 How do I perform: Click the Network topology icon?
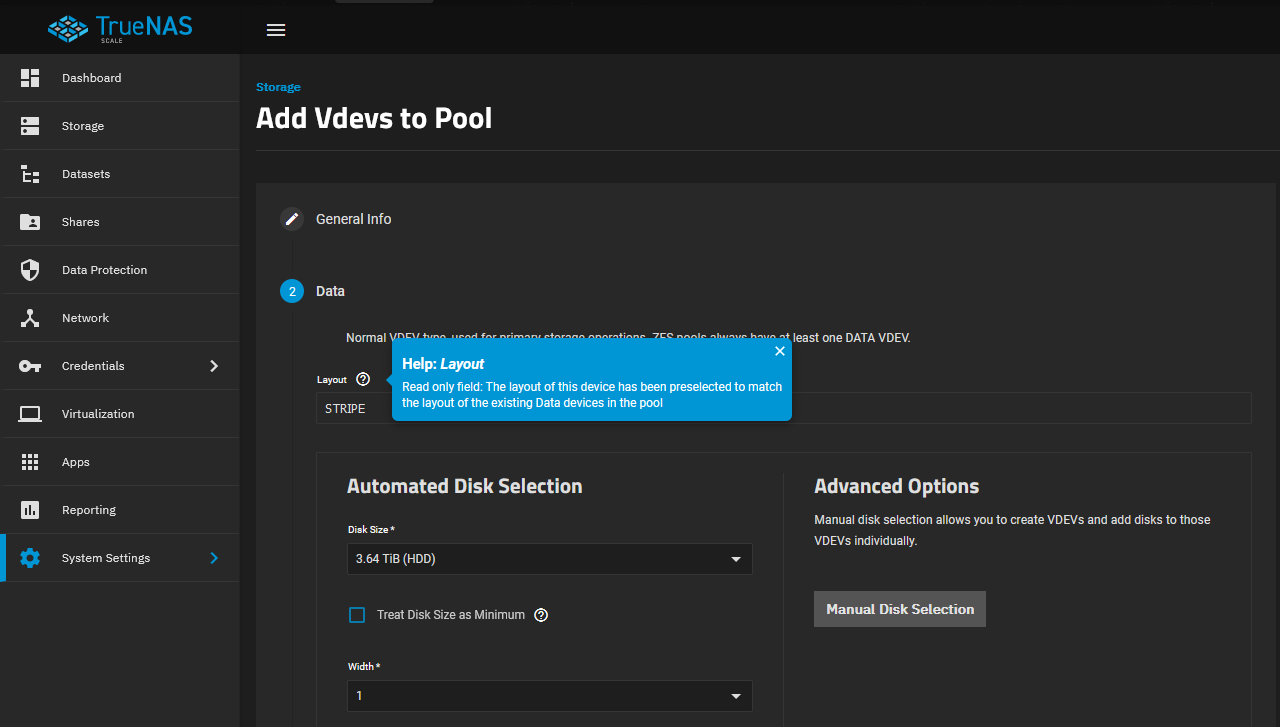tap(30, 318)
